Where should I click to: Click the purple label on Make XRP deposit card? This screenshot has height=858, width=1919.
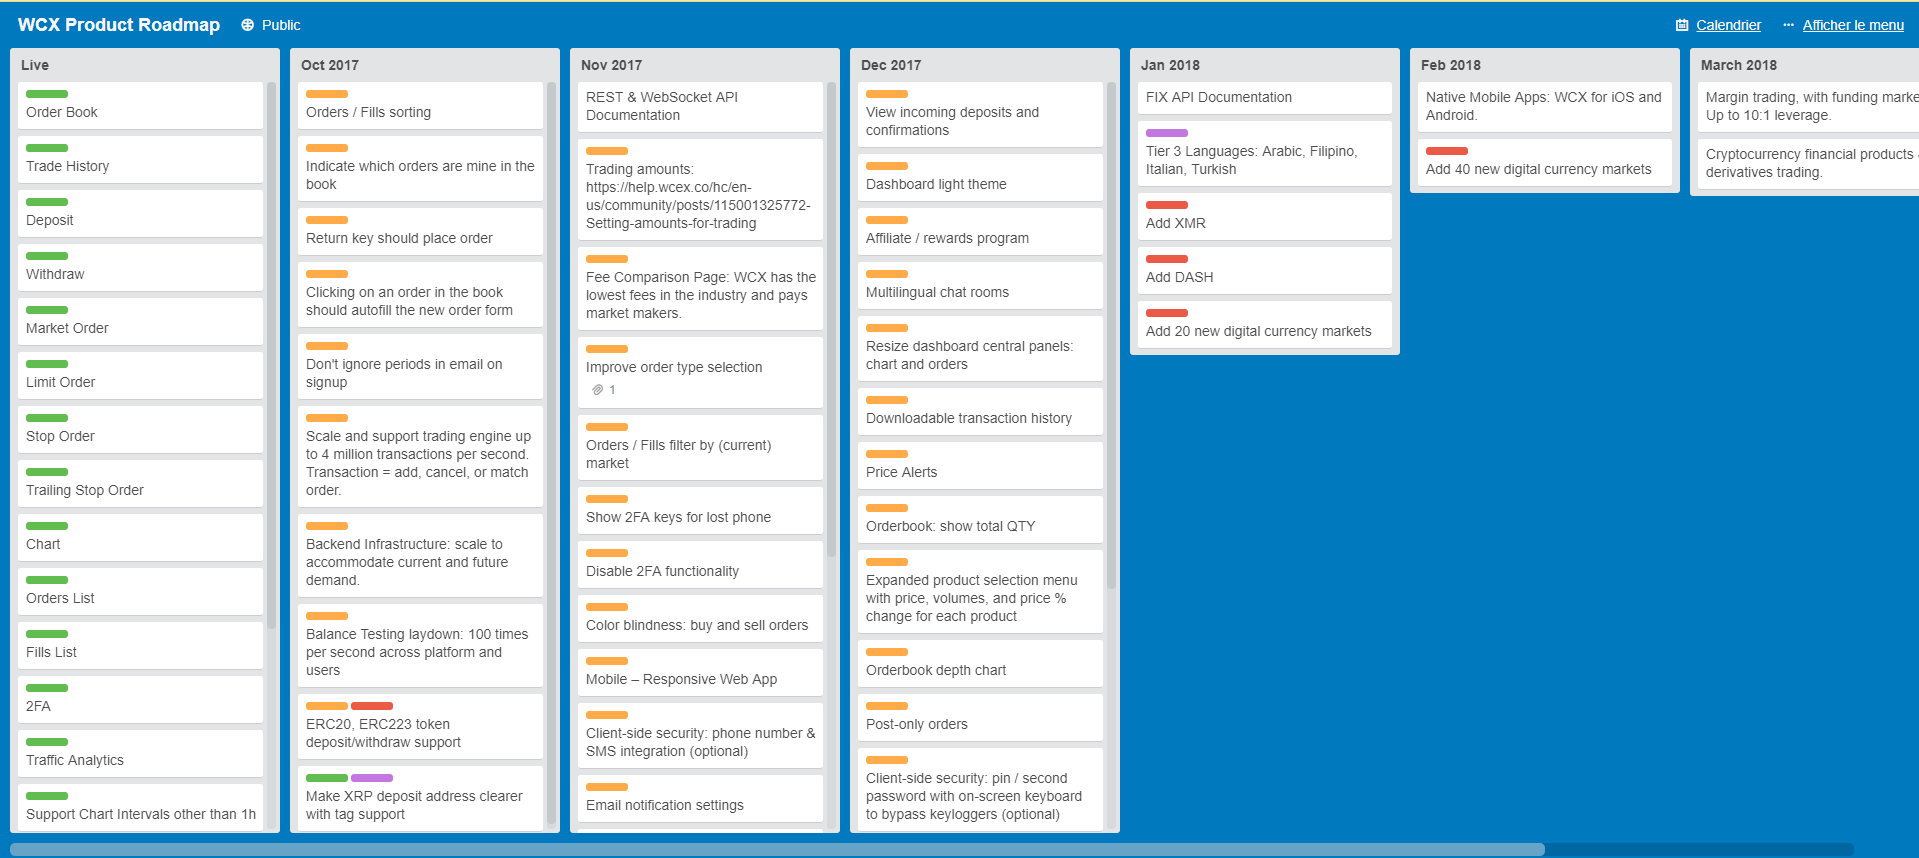(x=372, y=778)
